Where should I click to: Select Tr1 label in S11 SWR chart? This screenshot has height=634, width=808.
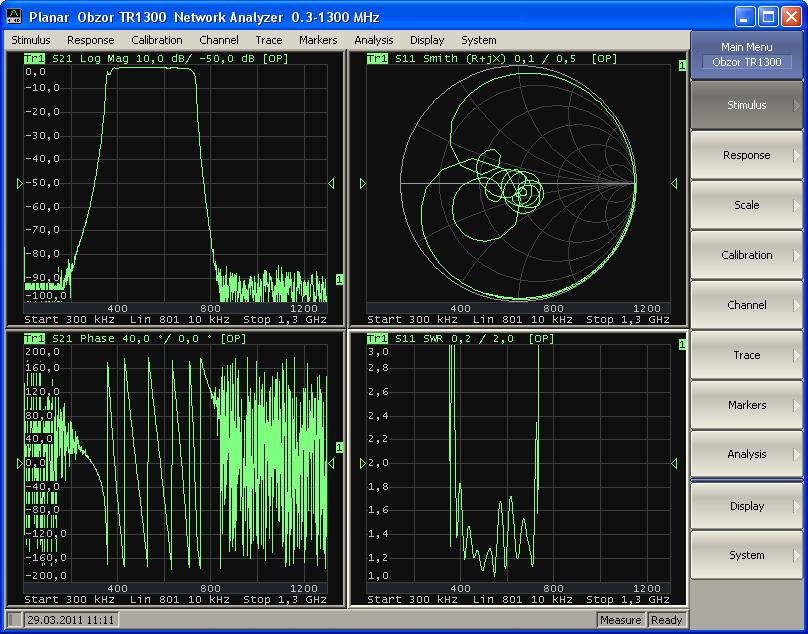pyautogui.click(x=377, y=339)
